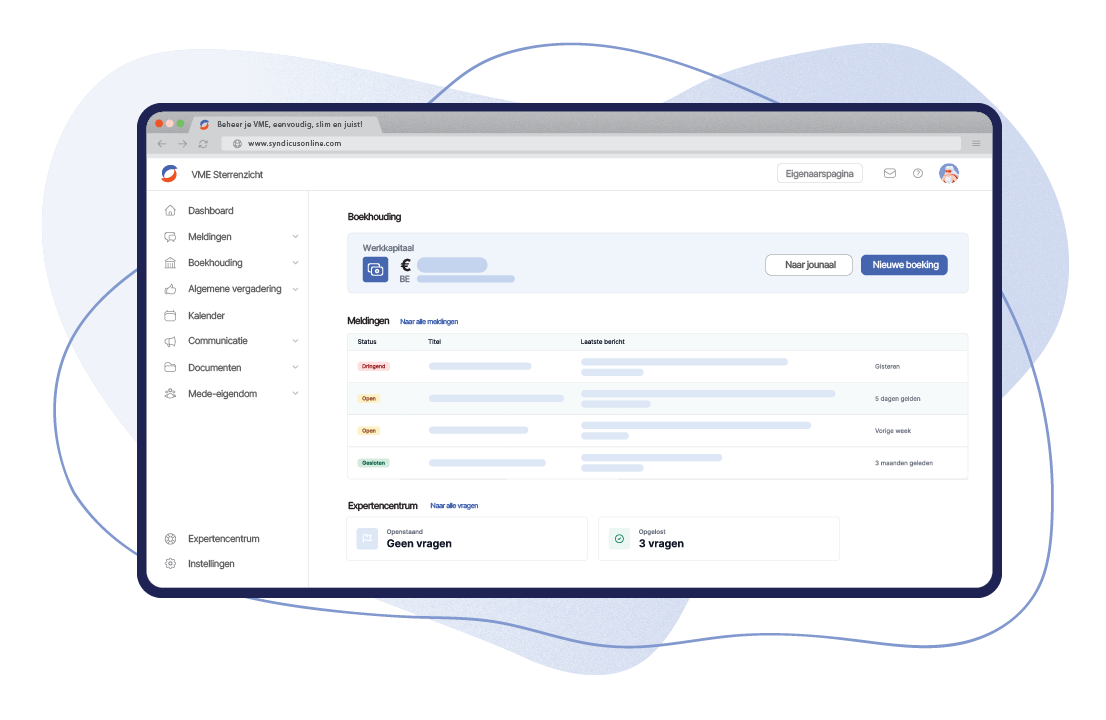Click the Eigenaarspagina button
This screenshot has width=1106, height=720.
[819, 173]
